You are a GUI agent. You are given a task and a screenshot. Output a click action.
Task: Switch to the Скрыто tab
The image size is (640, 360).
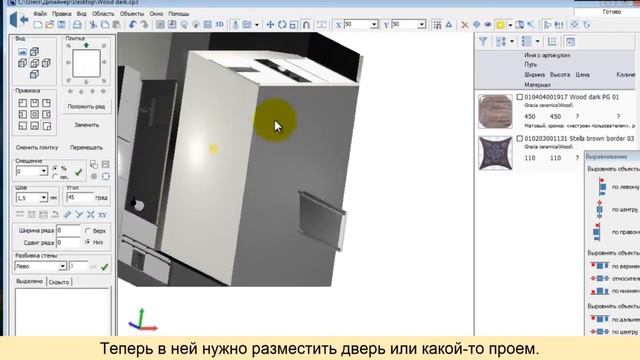pos(59,282)
